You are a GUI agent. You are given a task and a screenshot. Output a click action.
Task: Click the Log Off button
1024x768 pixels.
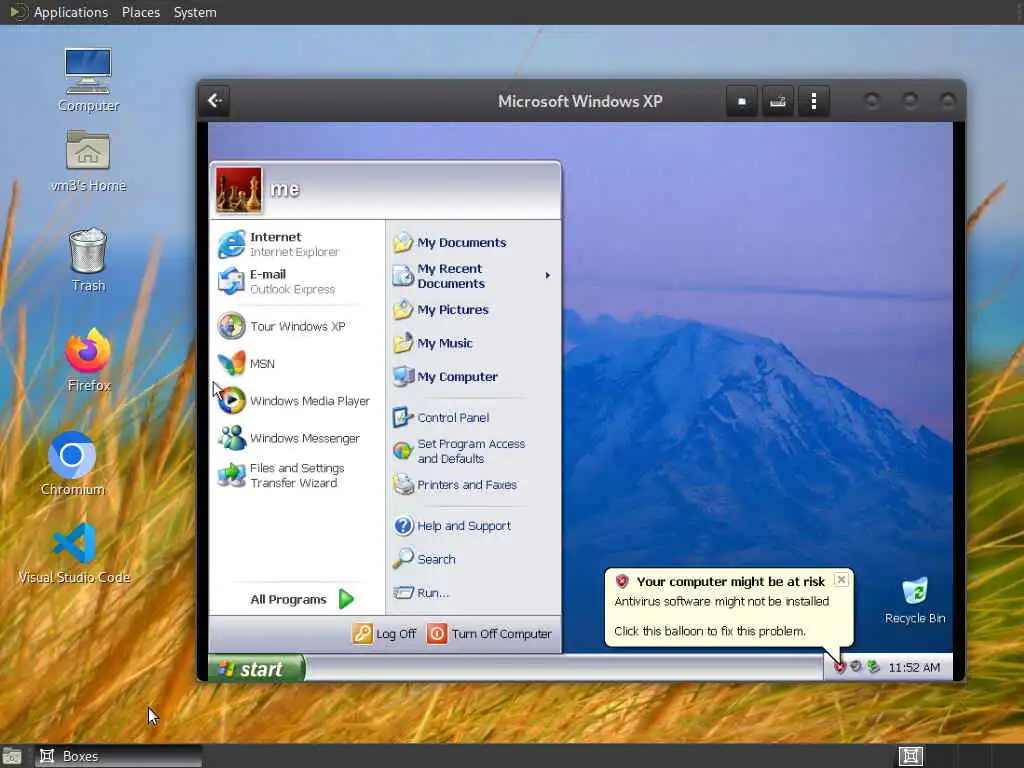click(384, 633)
